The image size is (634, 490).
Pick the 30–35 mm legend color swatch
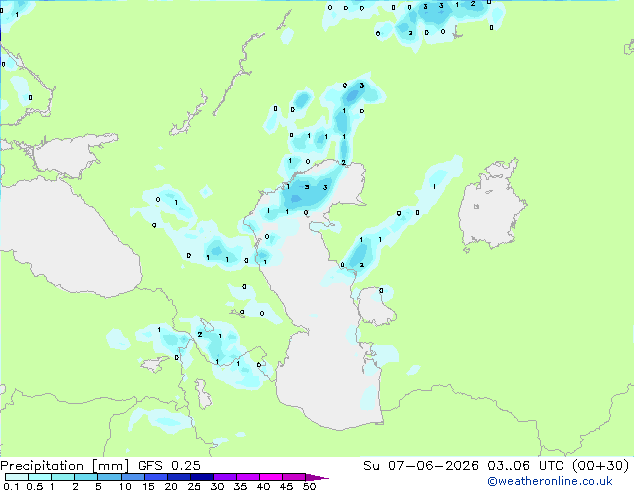click(224, 477)
